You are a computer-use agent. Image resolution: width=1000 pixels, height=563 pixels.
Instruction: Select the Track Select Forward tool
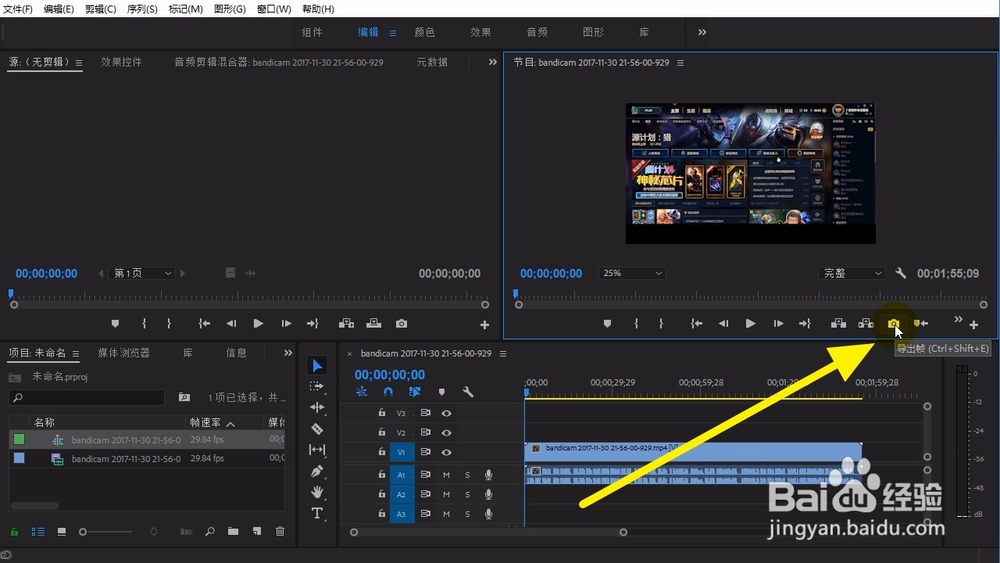(x=316, y=386)
